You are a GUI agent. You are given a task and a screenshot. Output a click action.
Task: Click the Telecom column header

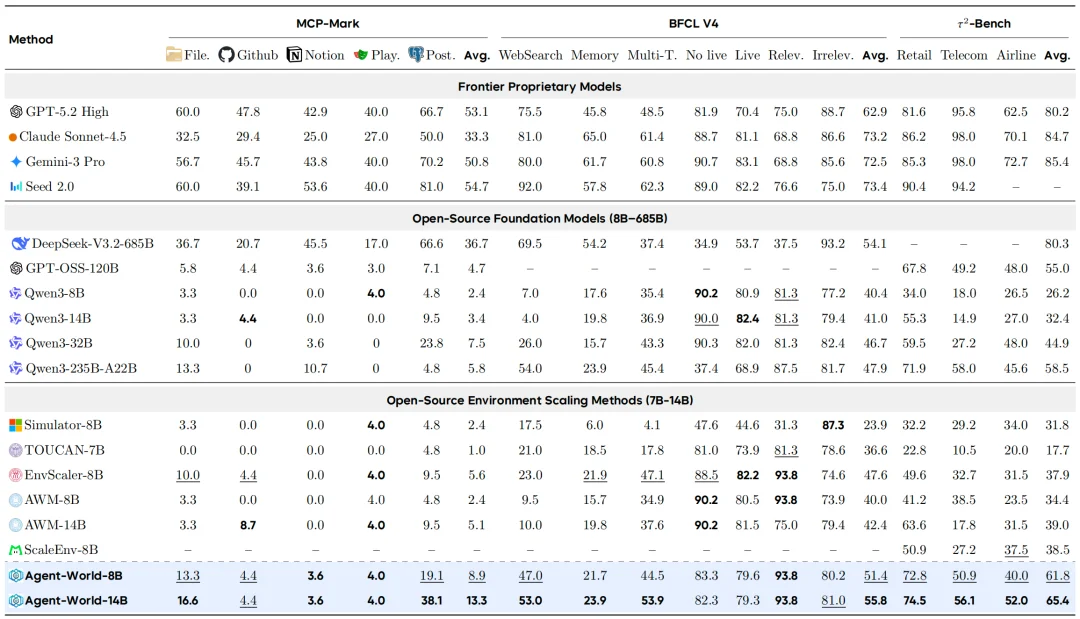click(964, 55)
